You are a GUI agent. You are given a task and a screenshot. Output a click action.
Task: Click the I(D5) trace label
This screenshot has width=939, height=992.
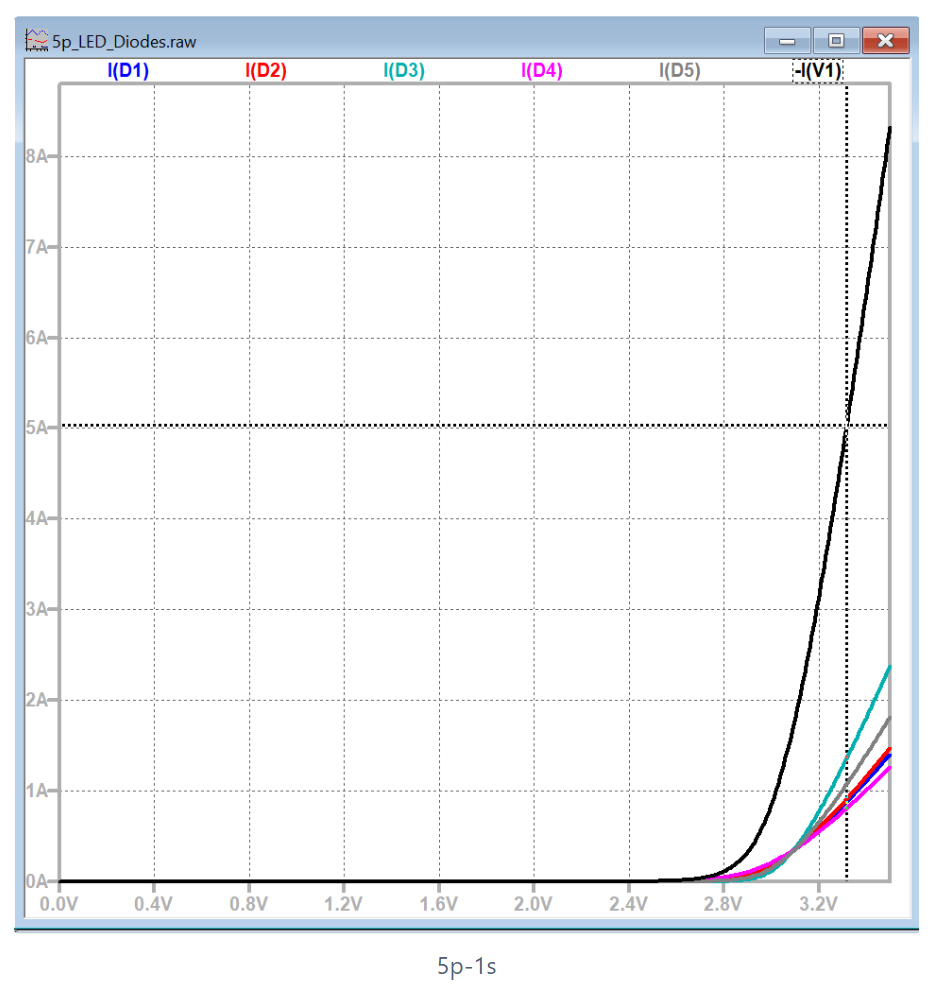coord(680,70)
